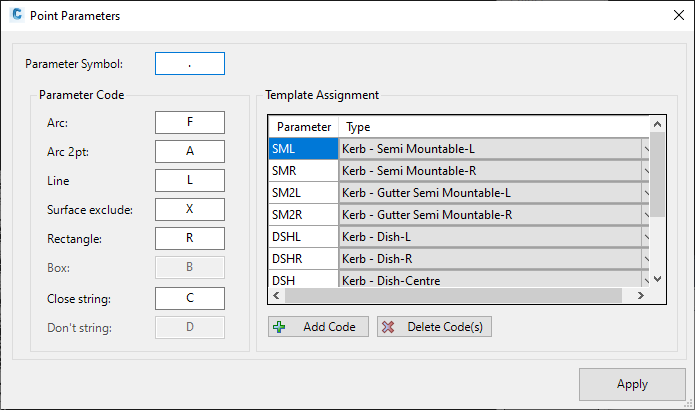Click the green plus Add Code icon
Screen dimensions: 695x410
pos(279,327)
